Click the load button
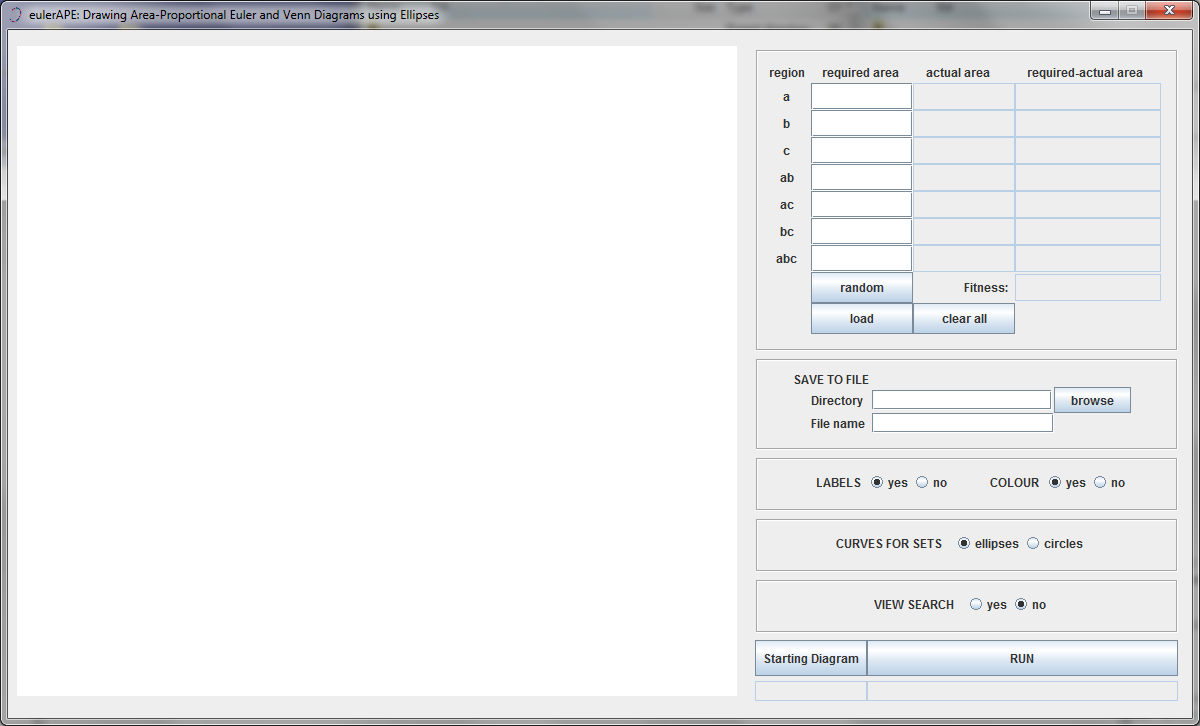Viewport: 1200px width, 726px height. click(x=862, y=319)
